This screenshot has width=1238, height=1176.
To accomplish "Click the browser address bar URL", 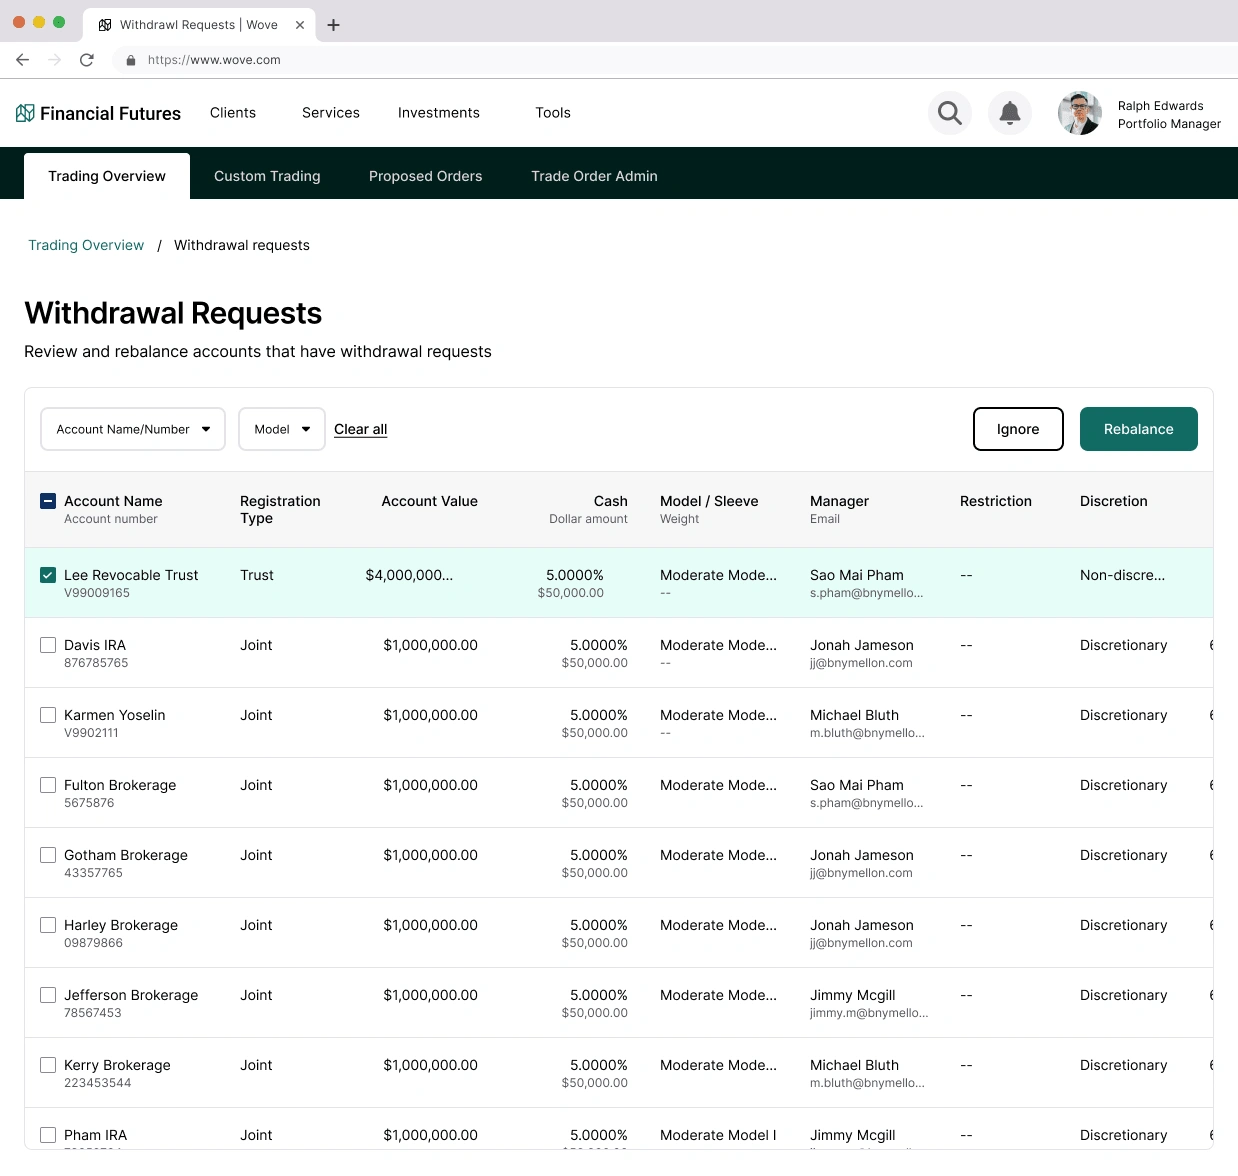I will pyautogui.click(x=214, y=60).
